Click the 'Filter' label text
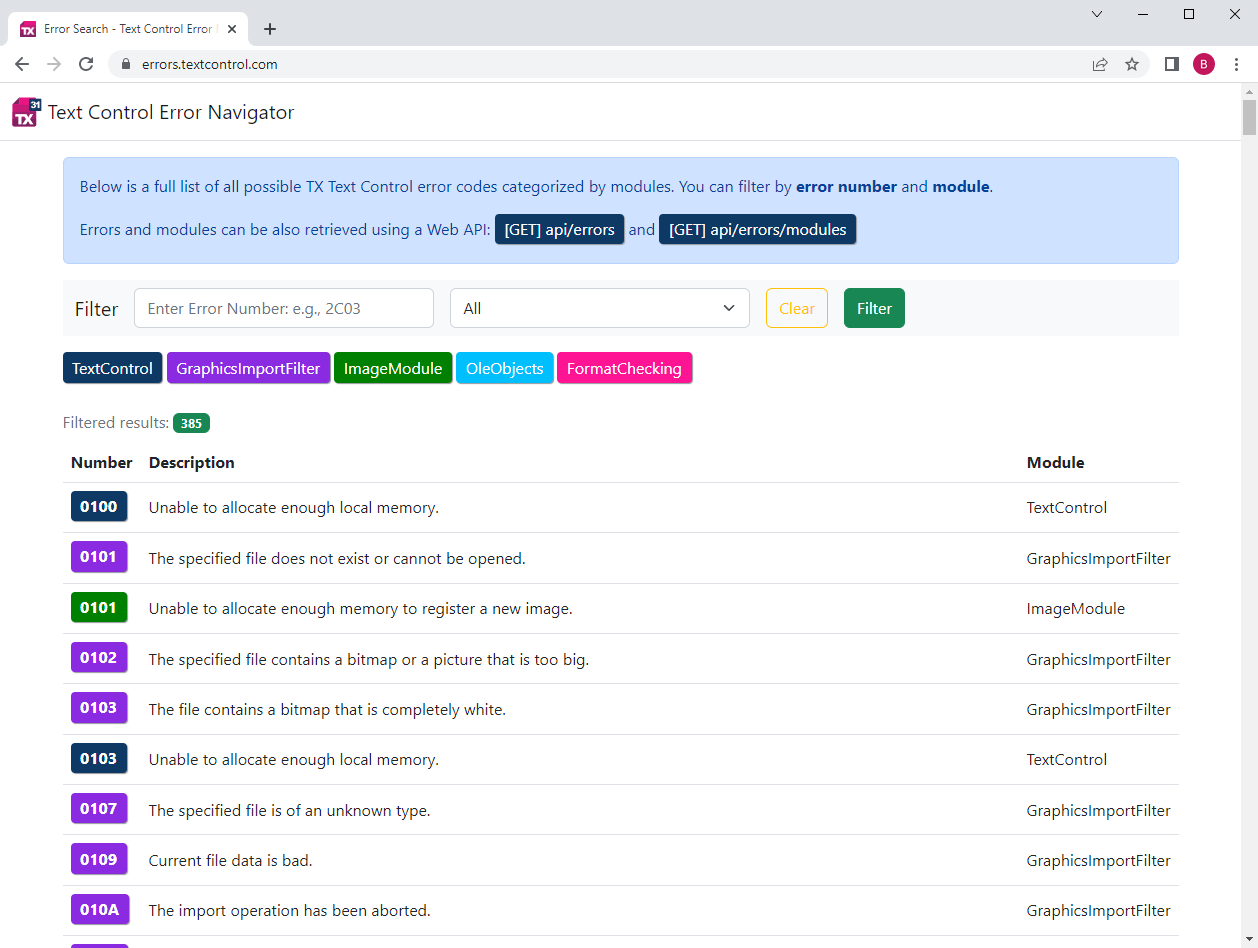The width and height of the screenshot is (1258, 948). (x=97, y=309)
